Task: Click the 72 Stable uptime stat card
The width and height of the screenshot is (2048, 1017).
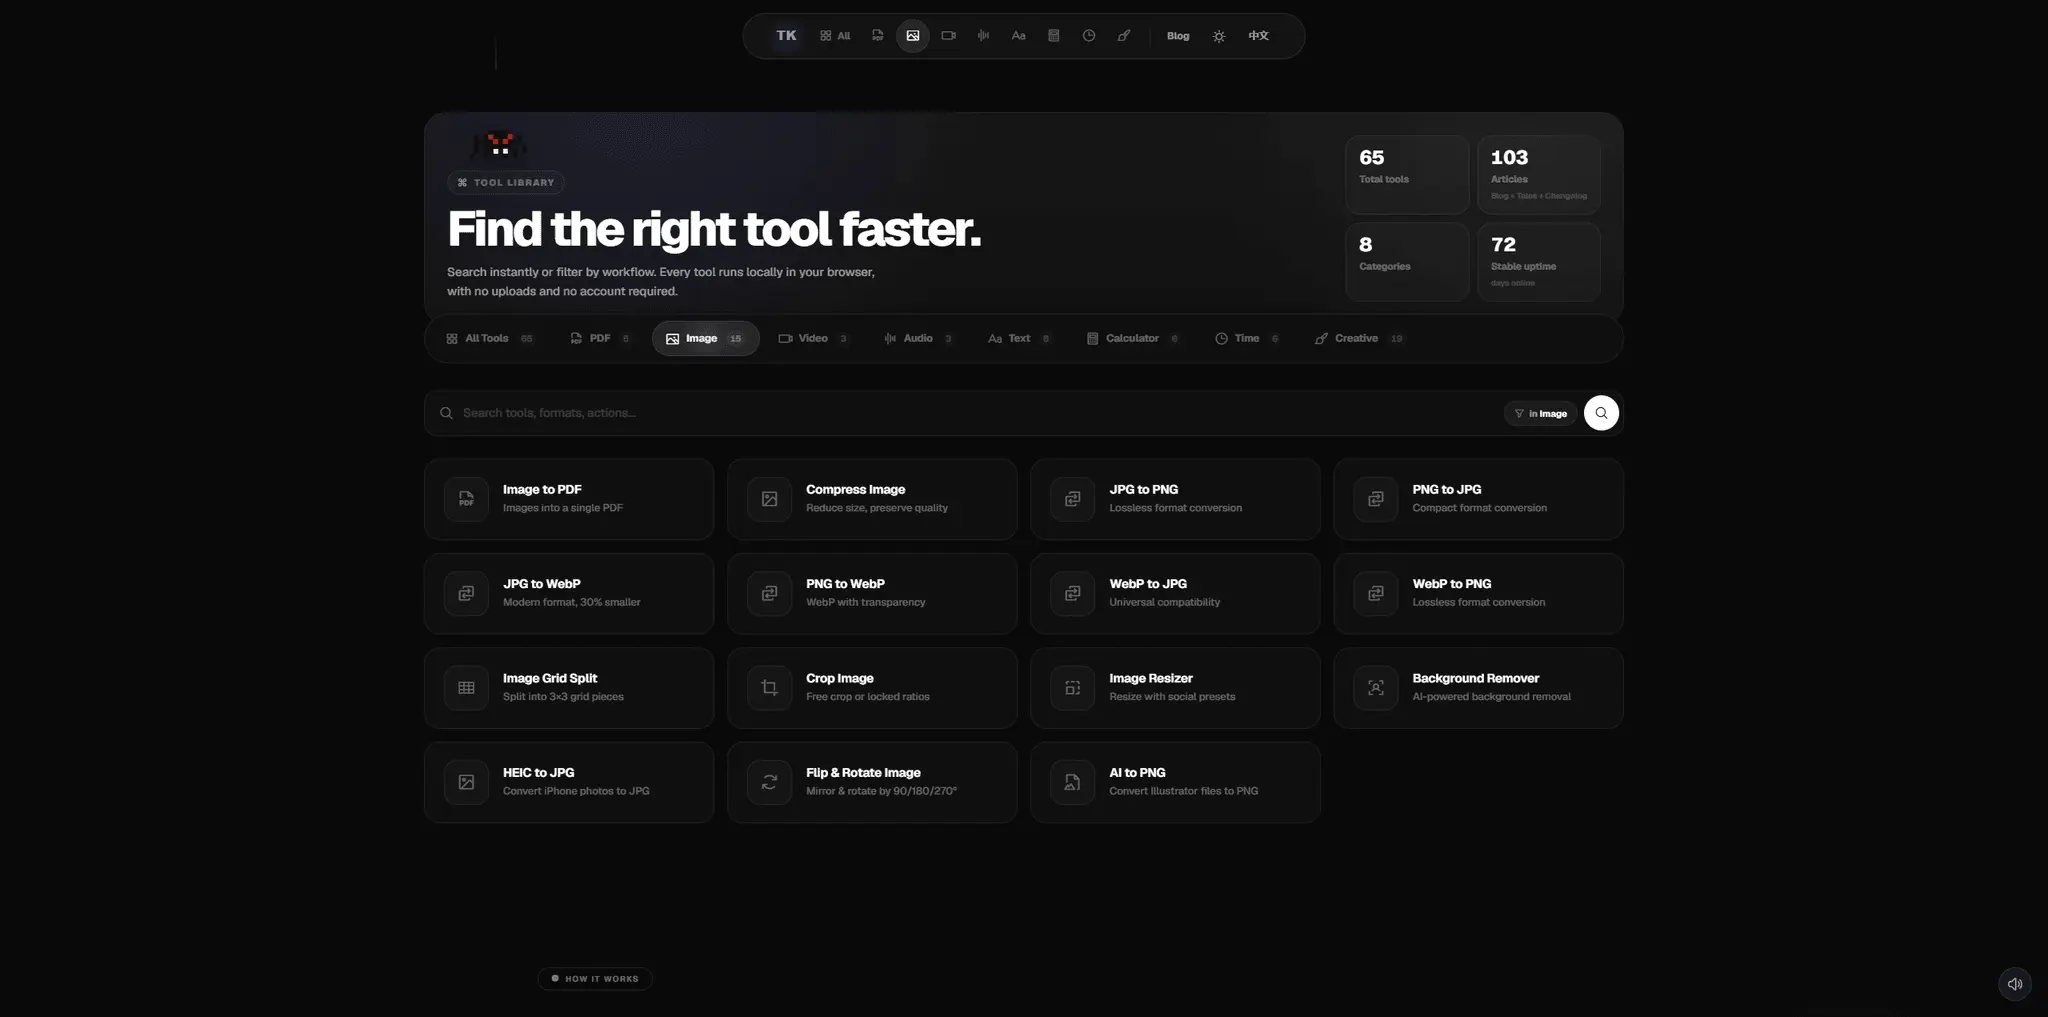Action: tap(1539, 262)
